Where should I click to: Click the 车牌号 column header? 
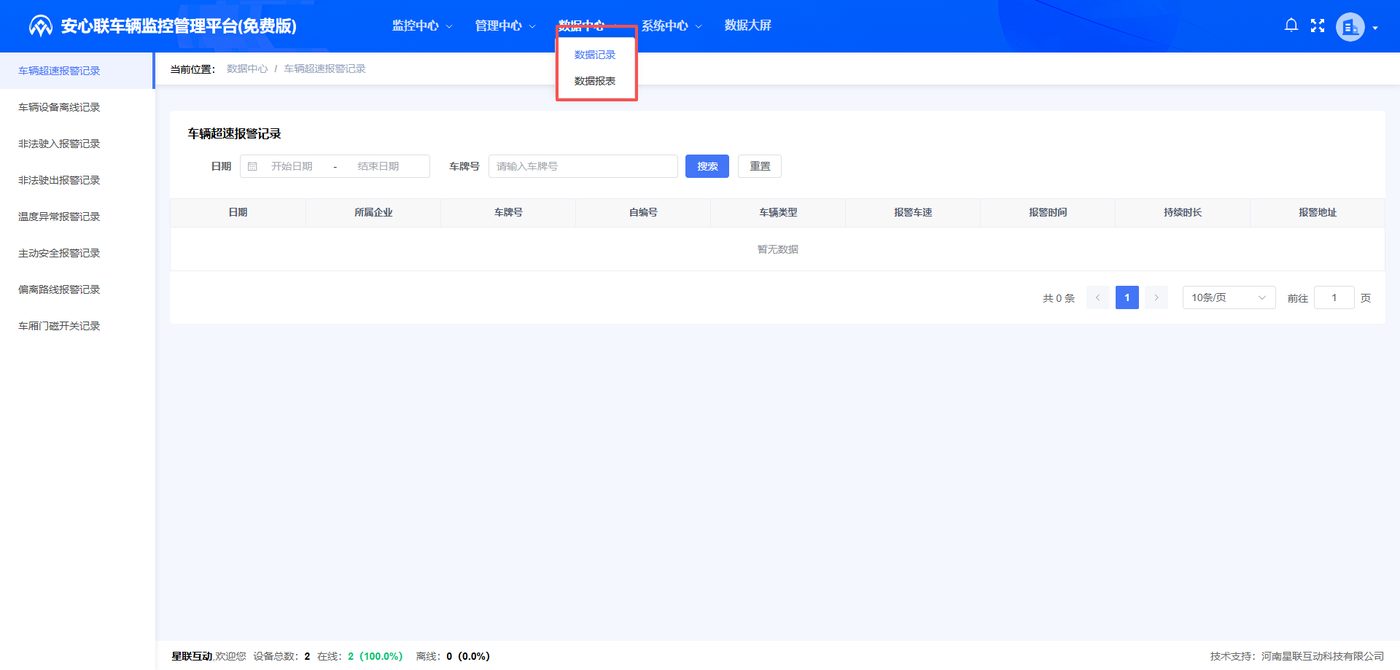coord(508,213)
